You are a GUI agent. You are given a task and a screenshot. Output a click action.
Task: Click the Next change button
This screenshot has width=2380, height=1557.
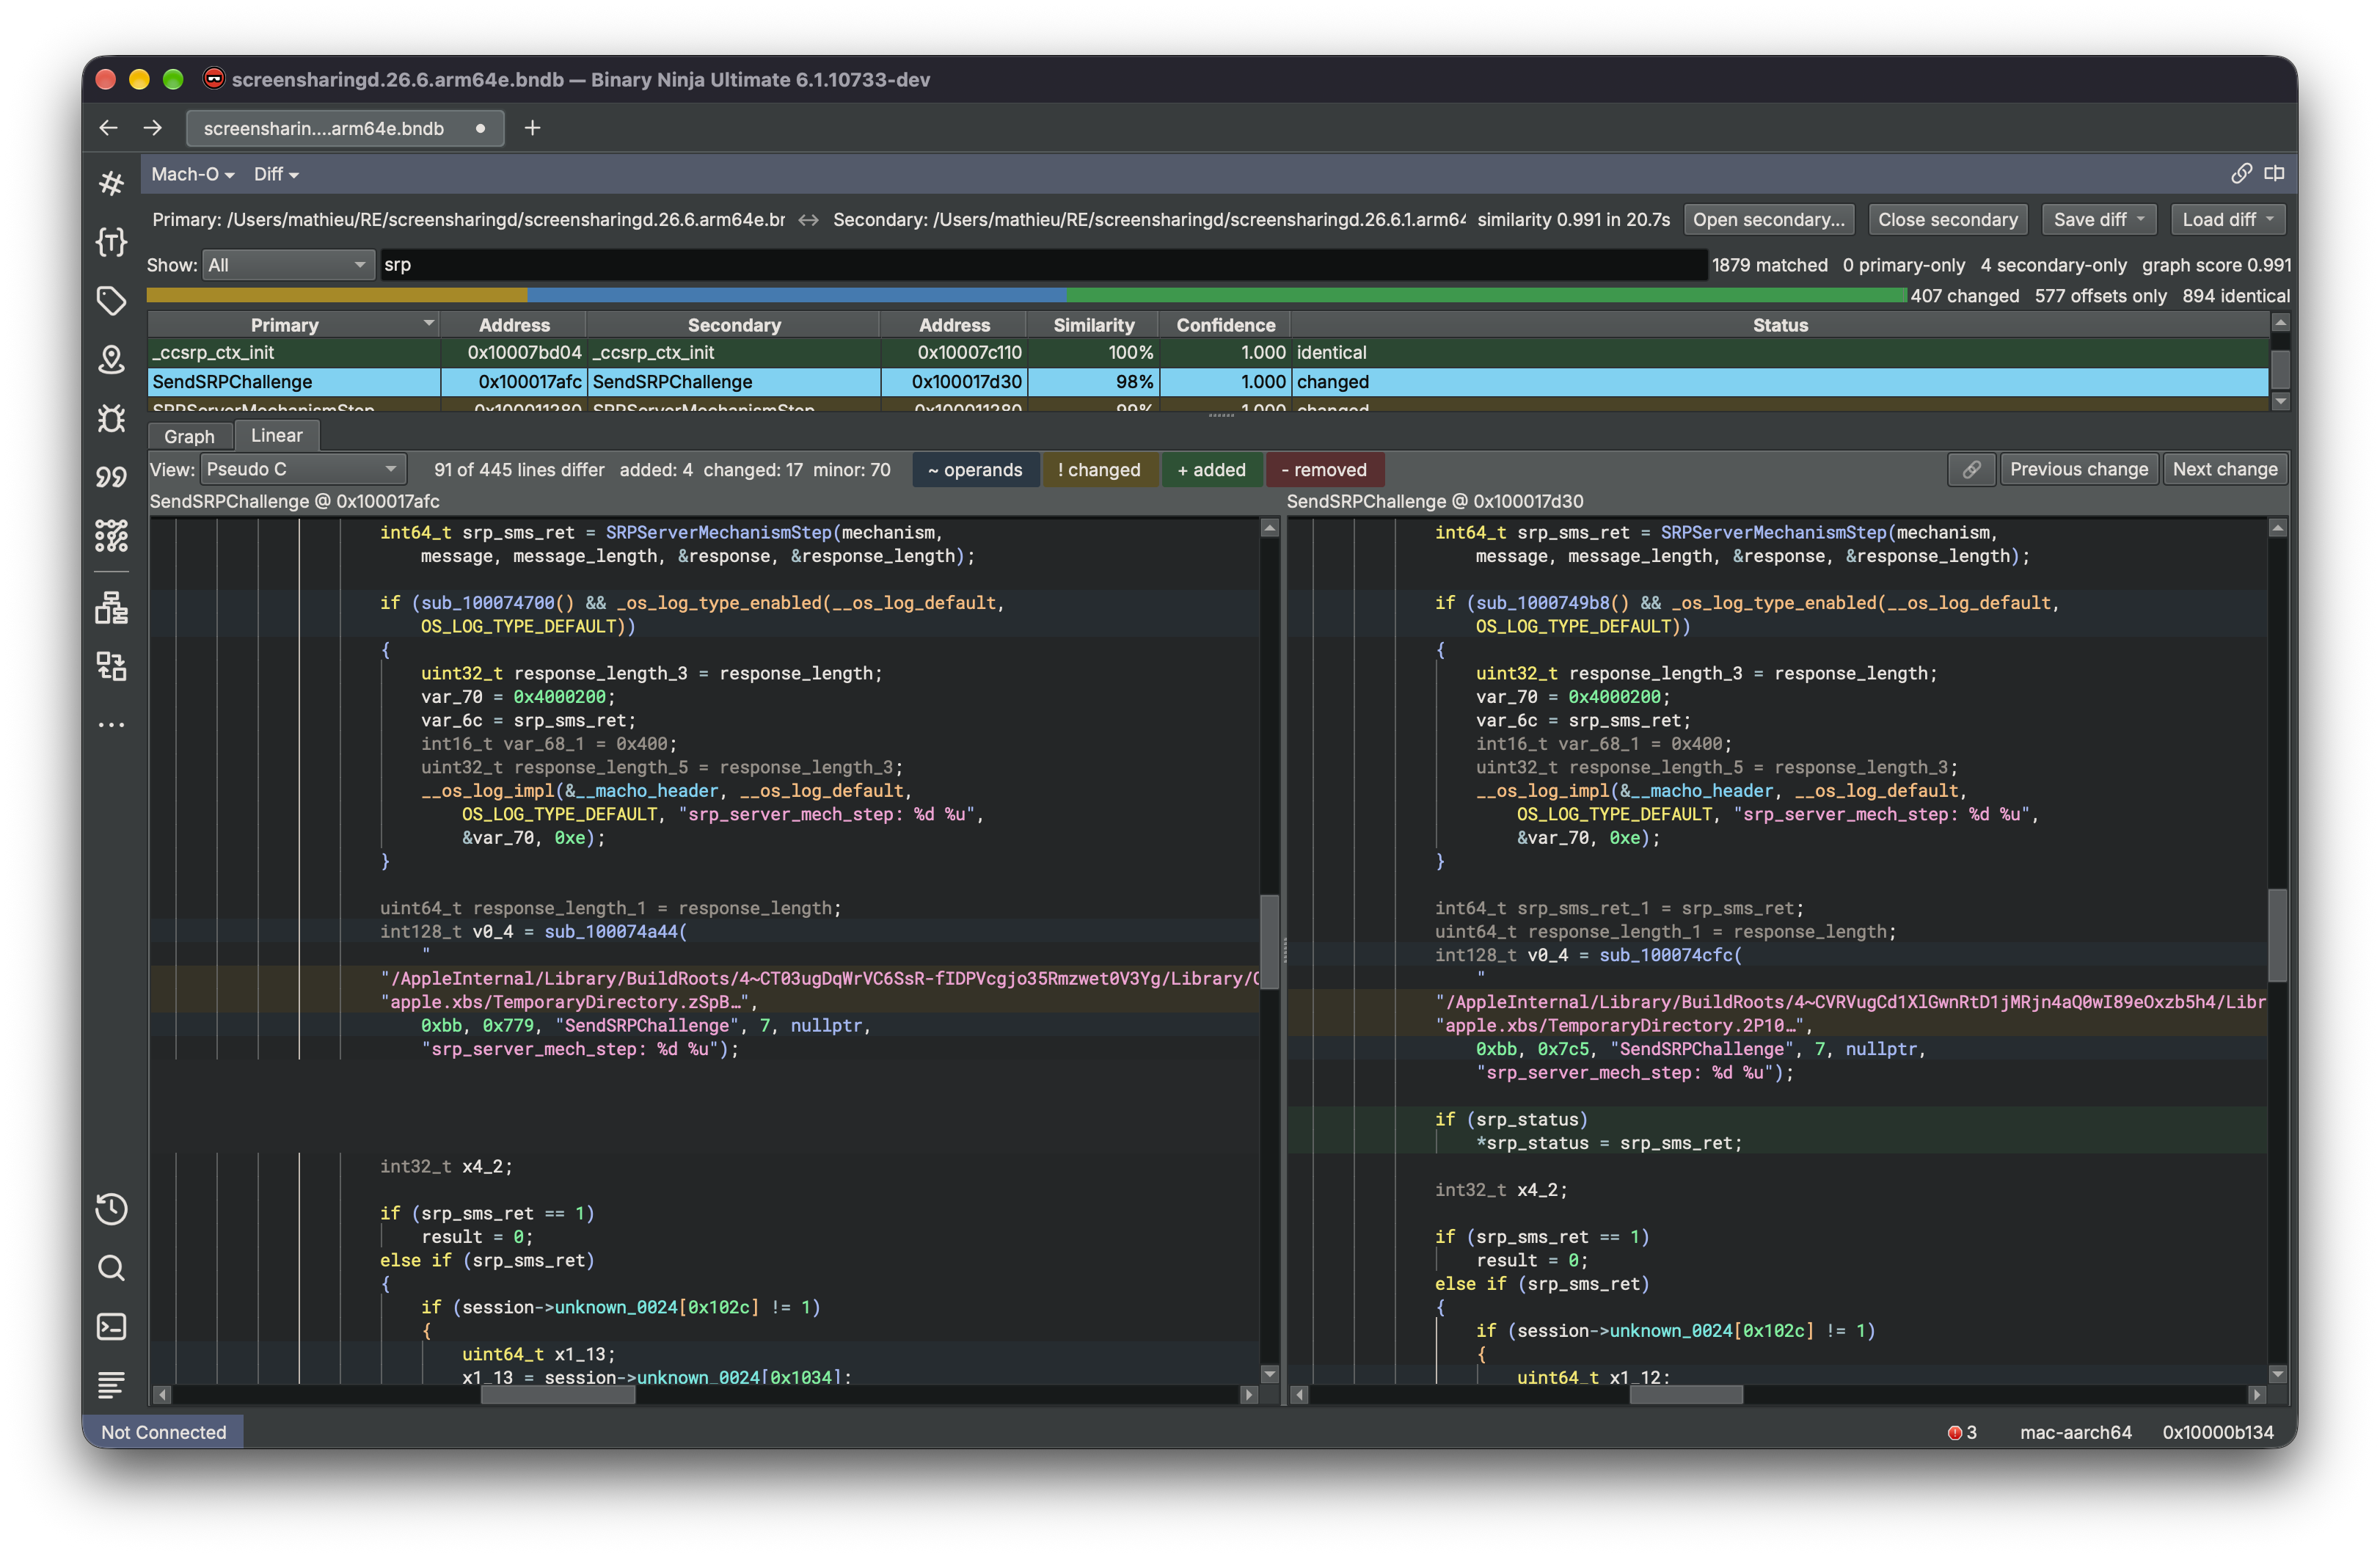(x=2225, y=469)
